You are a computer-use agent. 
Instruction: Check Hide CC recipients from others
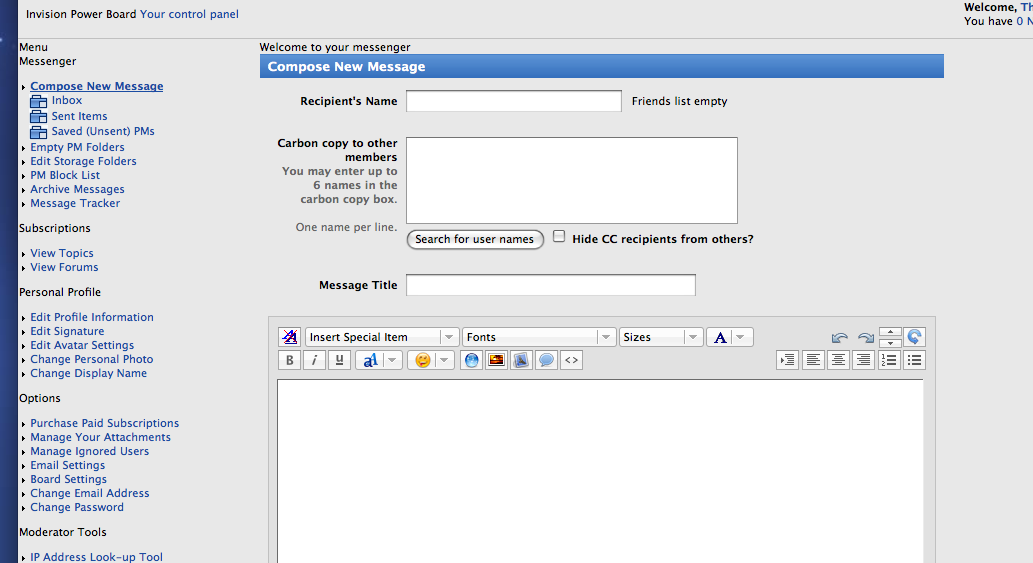559,236
